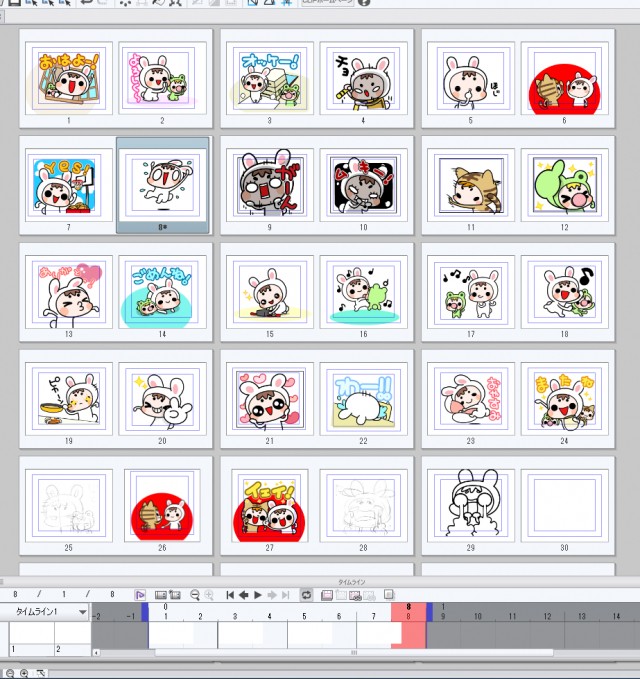The image size is (640, 679).
Task: Zoom in page manager with bottom magnifier
Action: (24, 674)
